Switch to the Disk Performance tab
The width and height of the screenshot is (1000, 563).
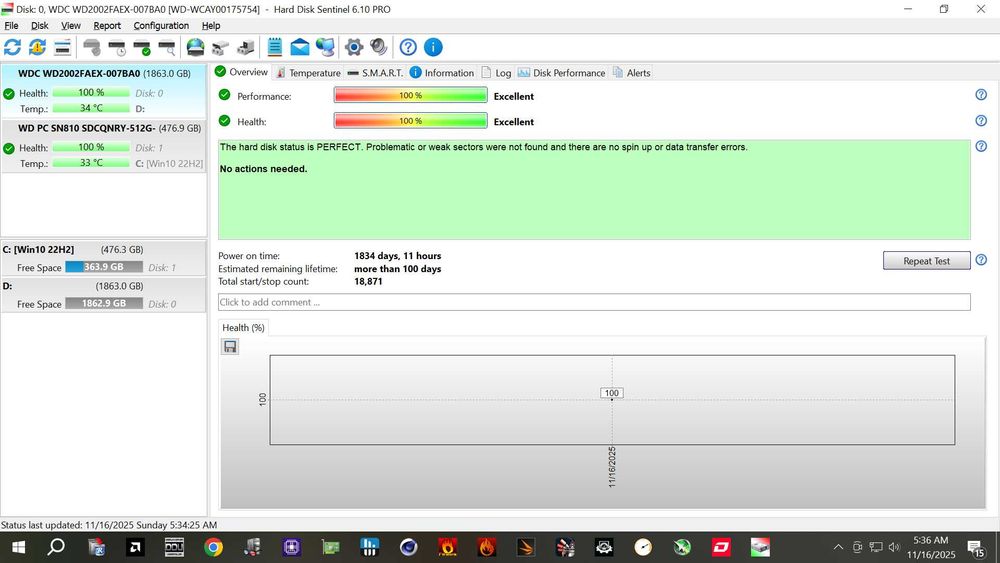(x=561, y=73)
